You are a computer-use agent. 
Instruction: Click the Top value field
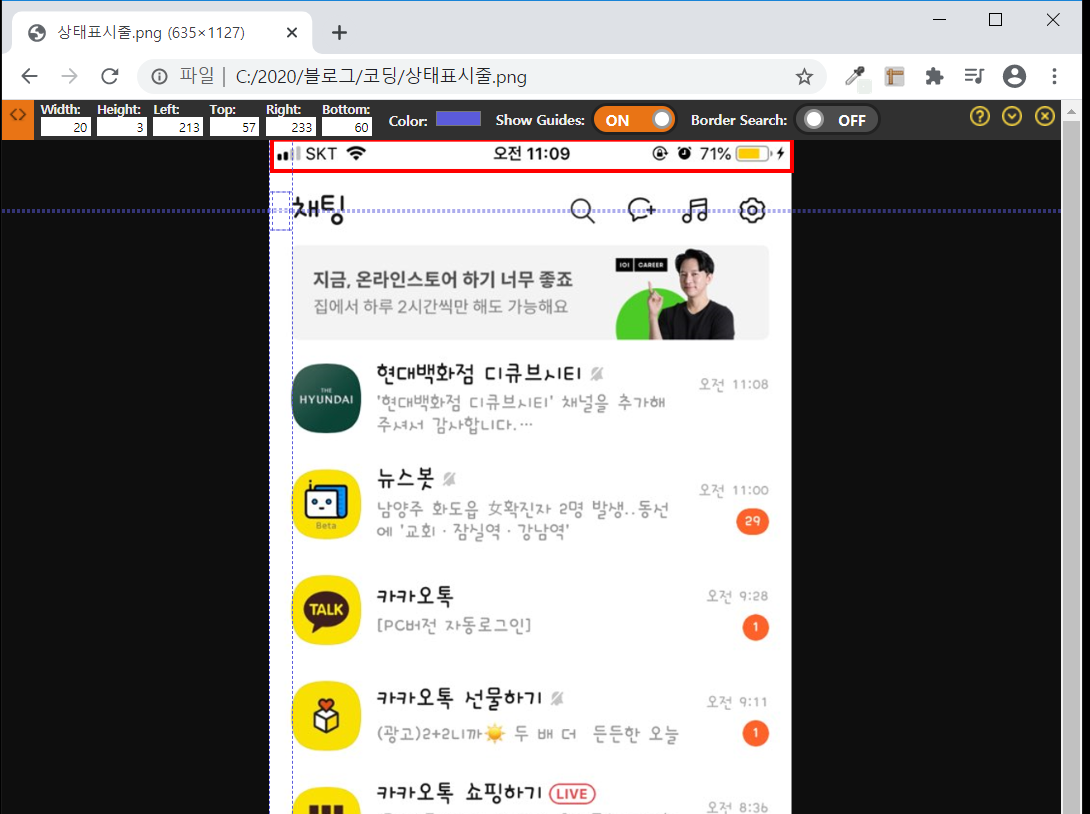[x=234, y=127]
